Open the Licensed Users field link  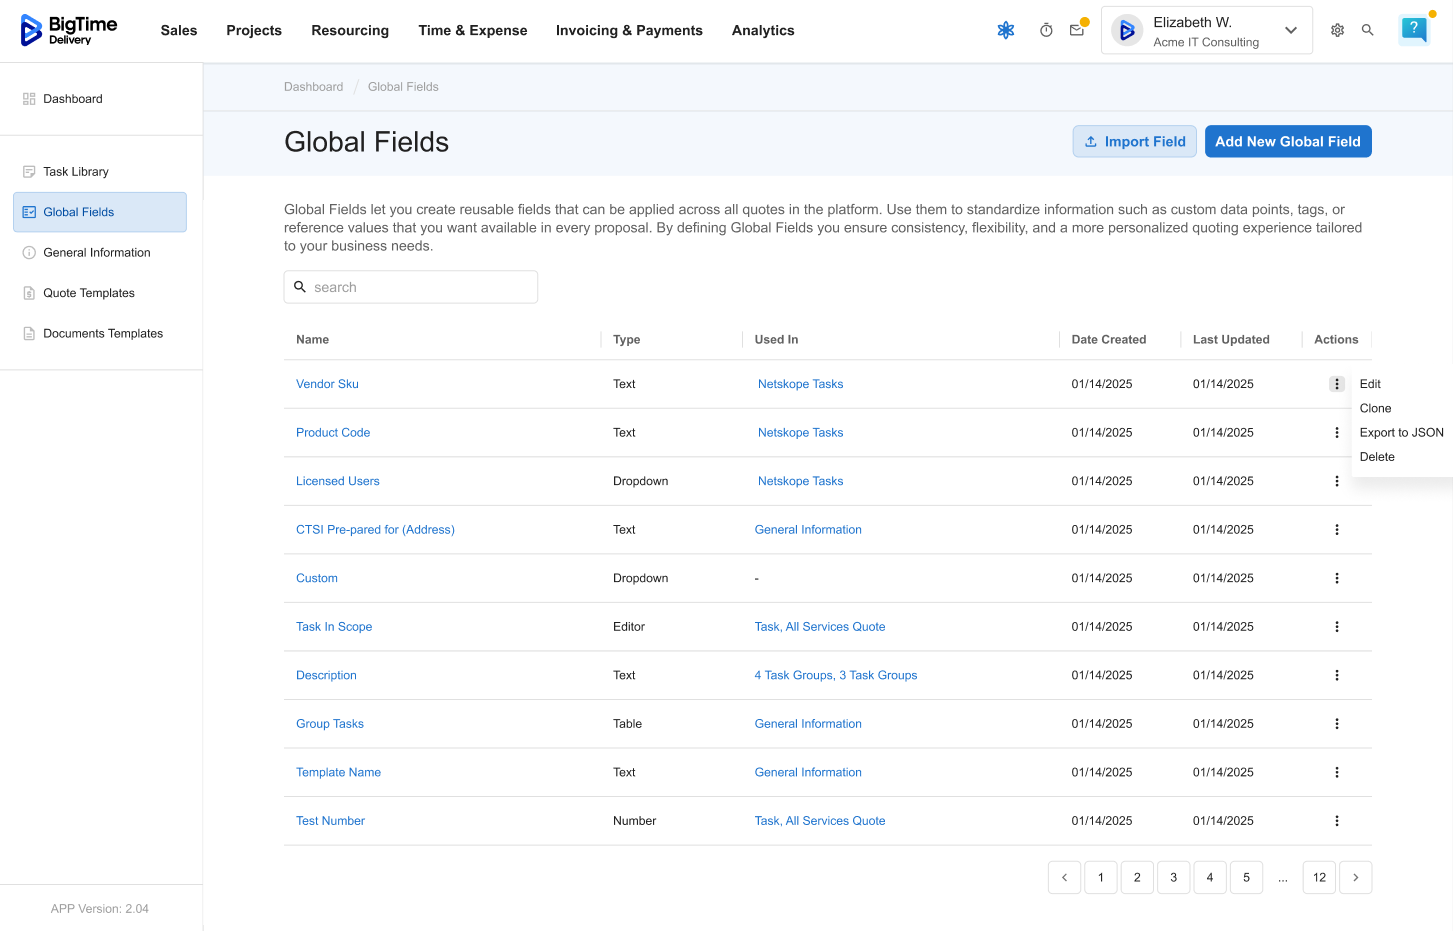click(x=338, y=481)
